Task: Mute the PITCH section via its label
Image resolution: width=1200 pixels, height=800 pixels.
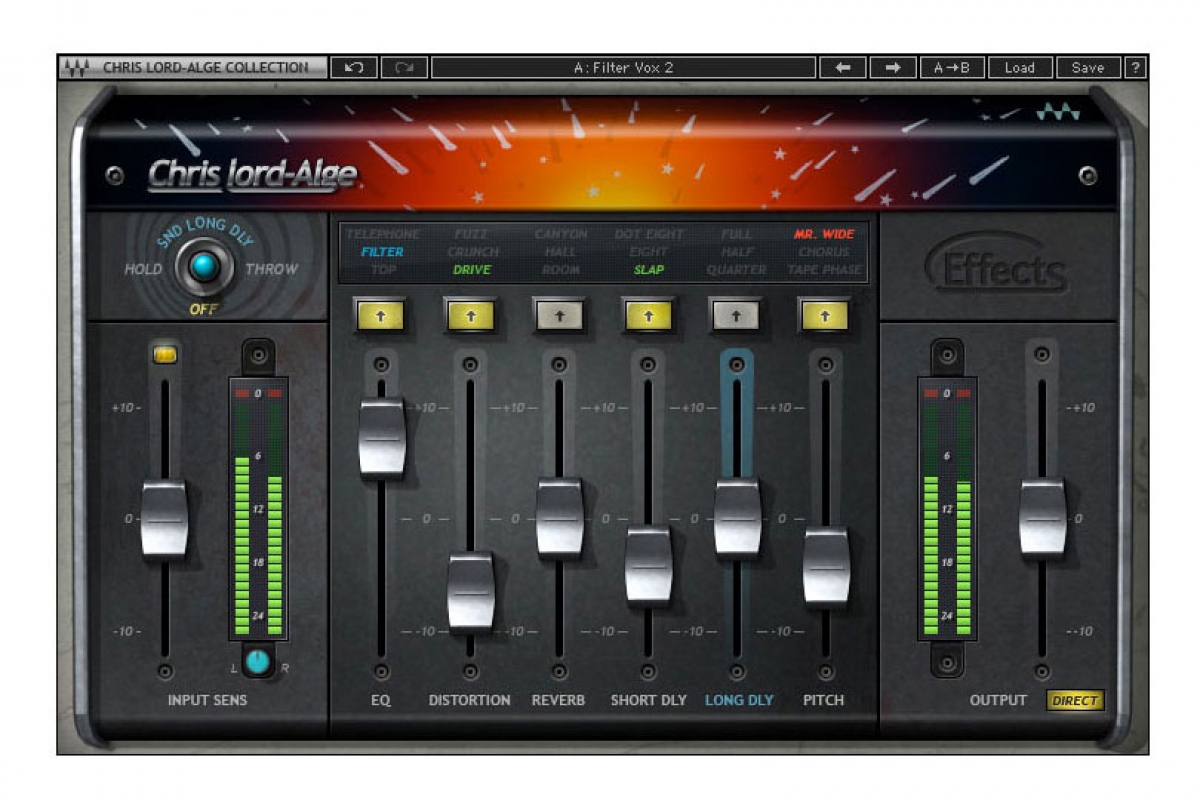Action: pyautogui.click(x=824, y=700)
